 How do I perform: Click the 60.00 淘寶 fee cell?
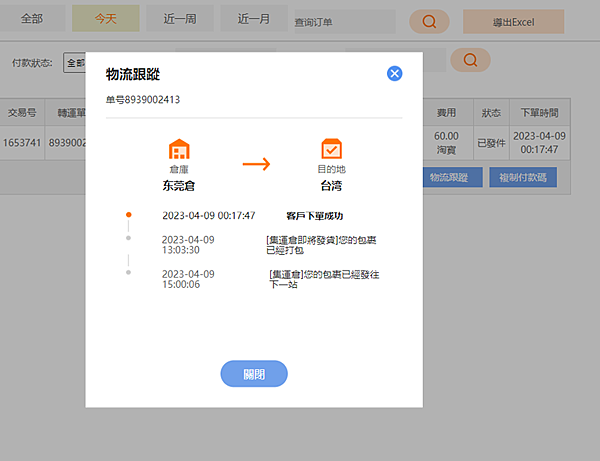tap(447, 143)
